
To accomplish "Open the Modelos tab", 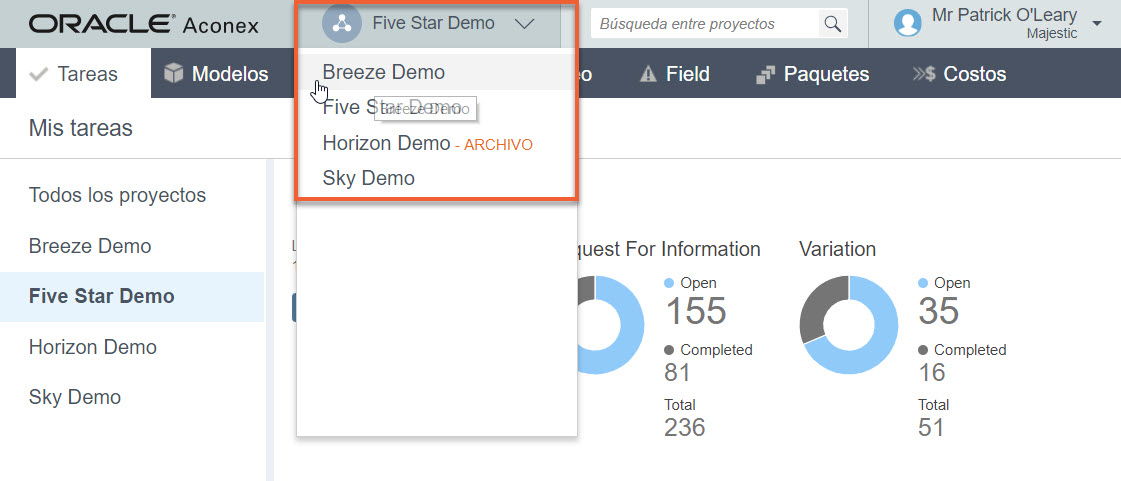I will coord(216,74).
